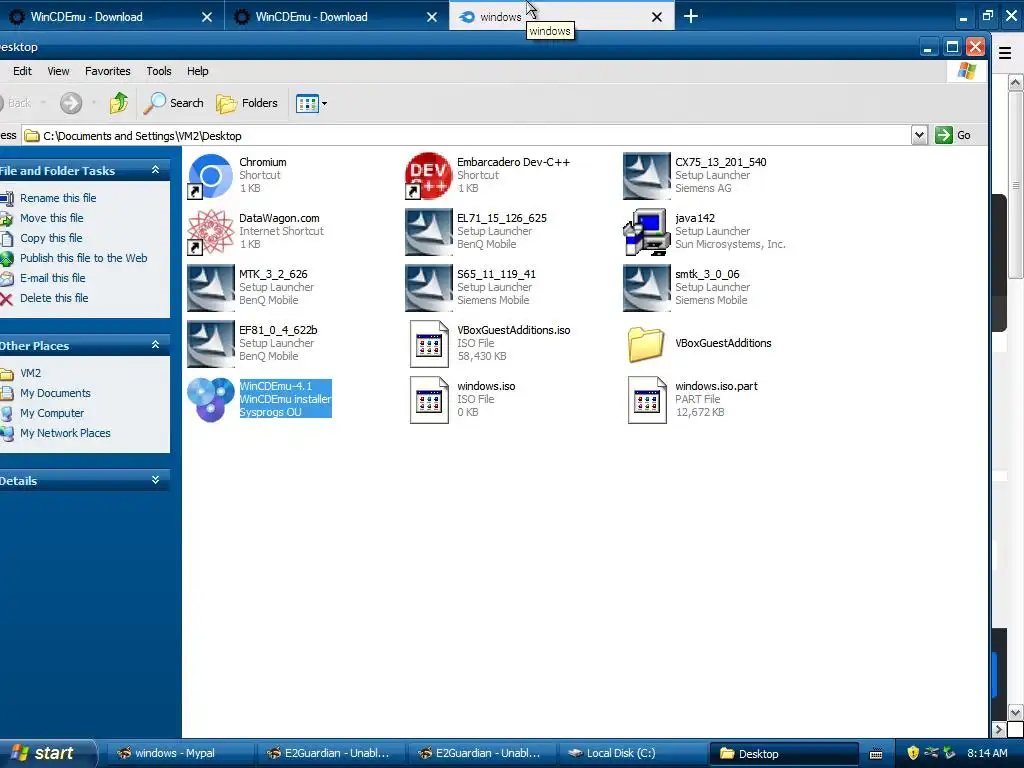Click the 8:14 AM system clock
Viewport: 1024px width, 768px height.
tap(987, 754)
